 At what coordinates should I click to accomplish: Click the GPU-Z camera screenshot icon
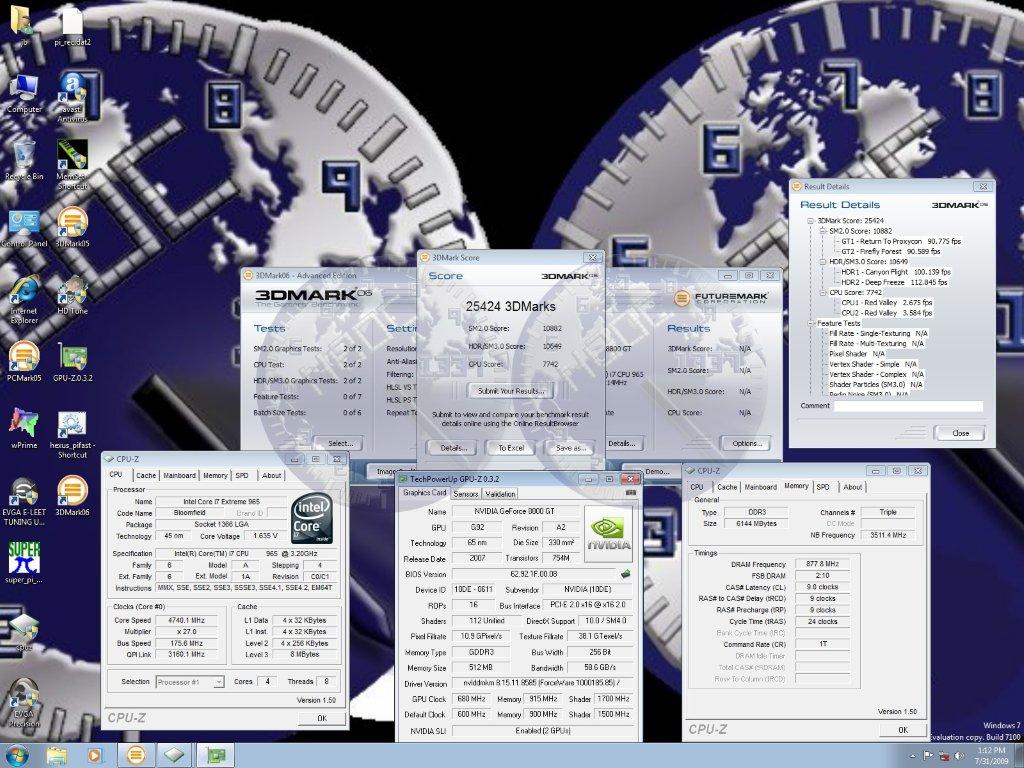pos(630,493)
